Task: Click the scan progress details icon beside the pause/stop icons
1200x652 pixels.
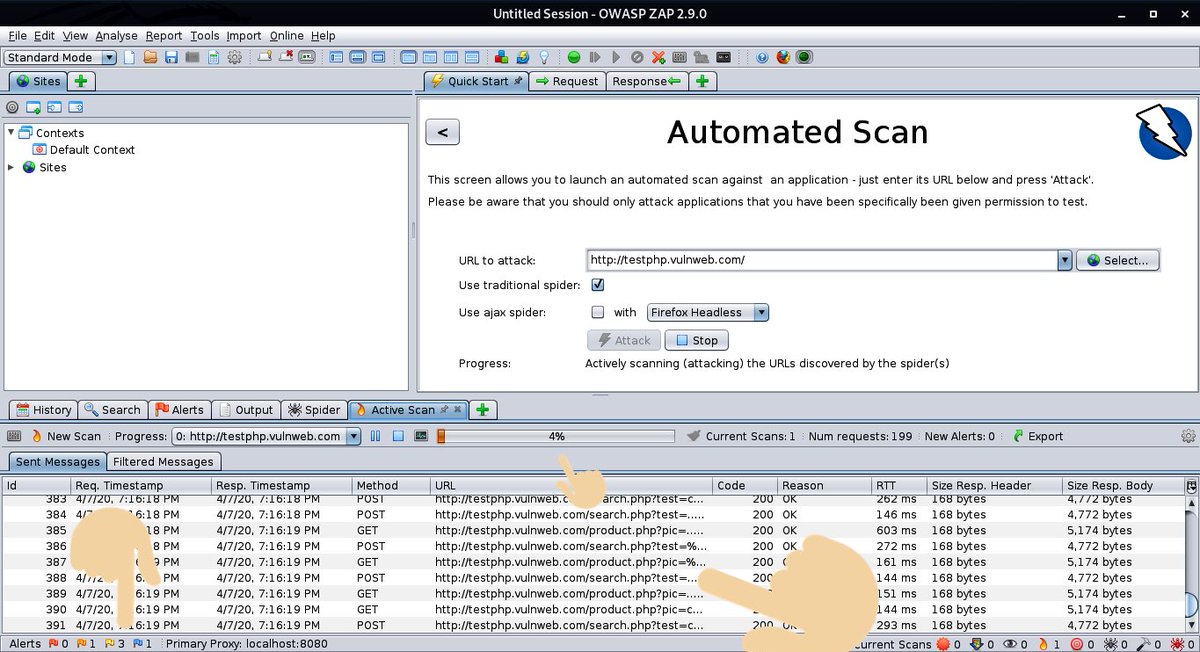Action: click(420, 436)
